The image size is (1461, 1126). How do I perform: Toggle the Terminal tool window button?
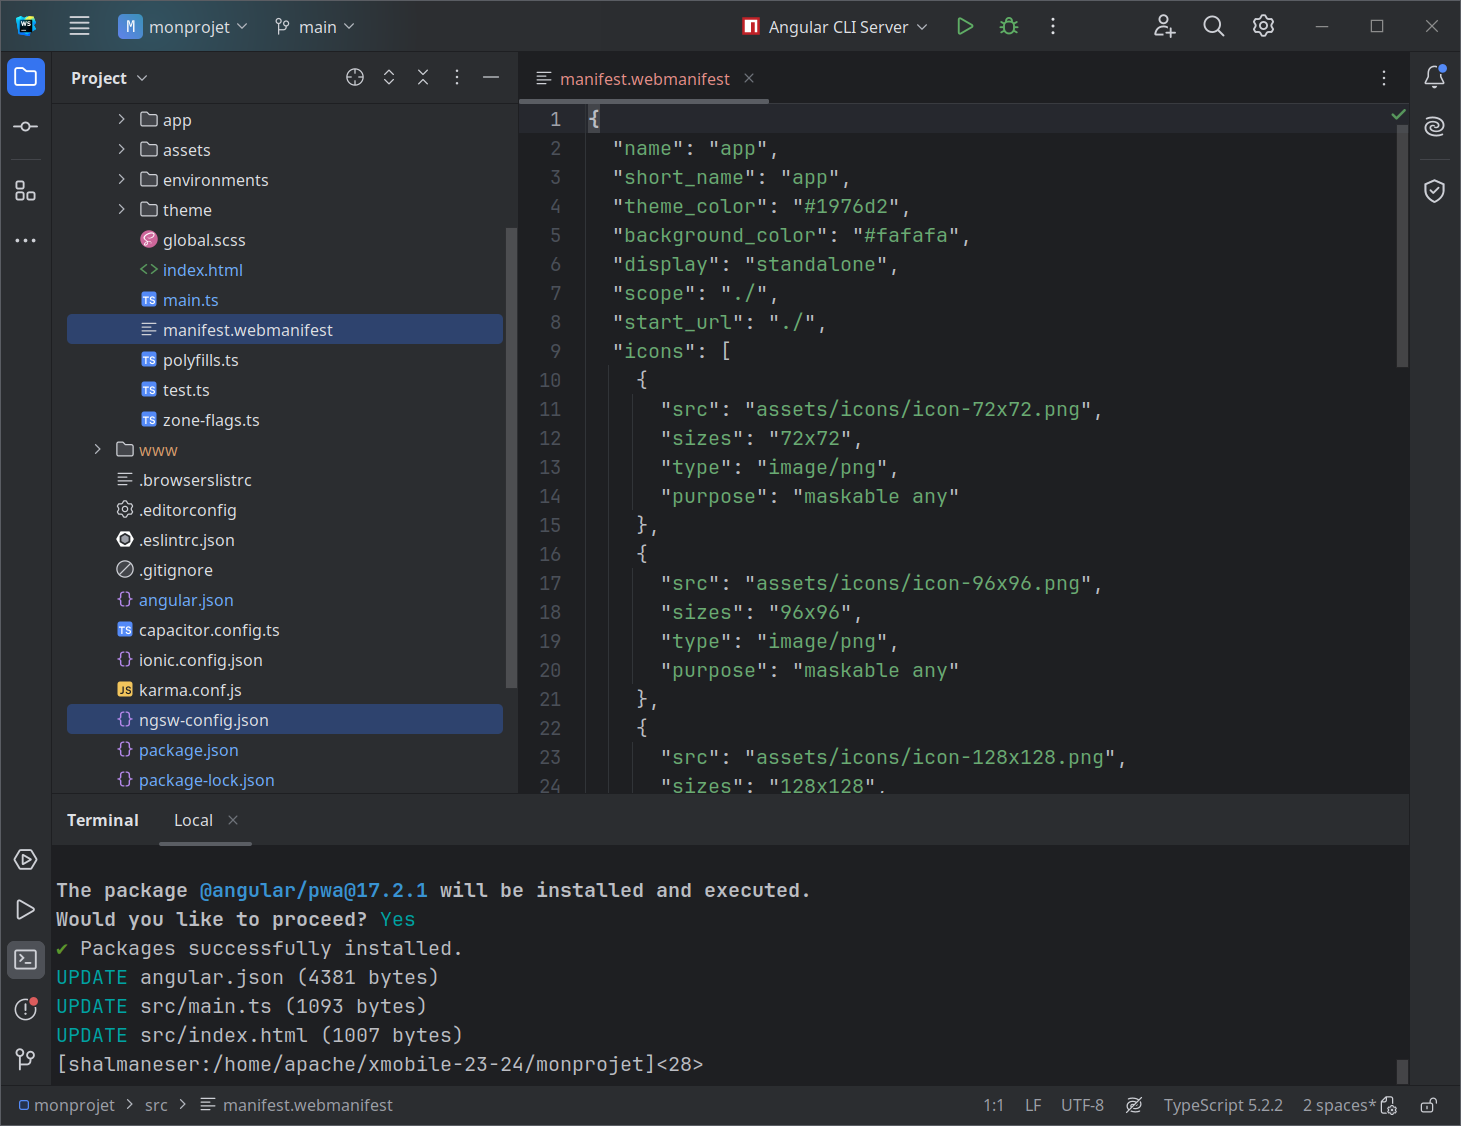click(26, 960)
